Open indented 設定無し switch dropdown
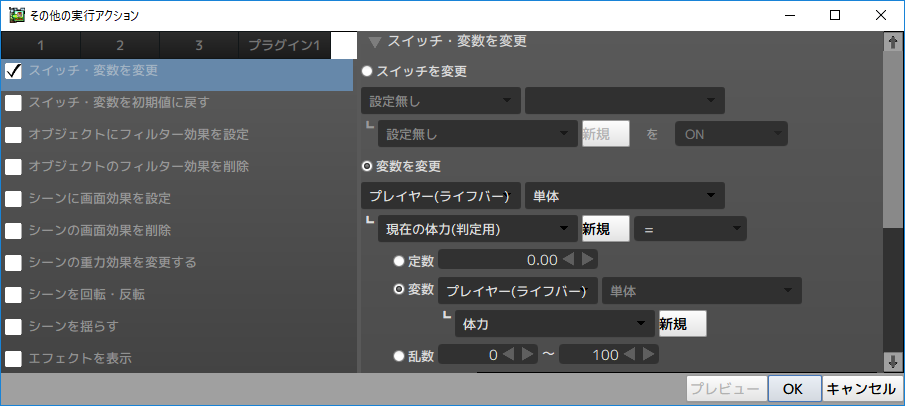 478,134
